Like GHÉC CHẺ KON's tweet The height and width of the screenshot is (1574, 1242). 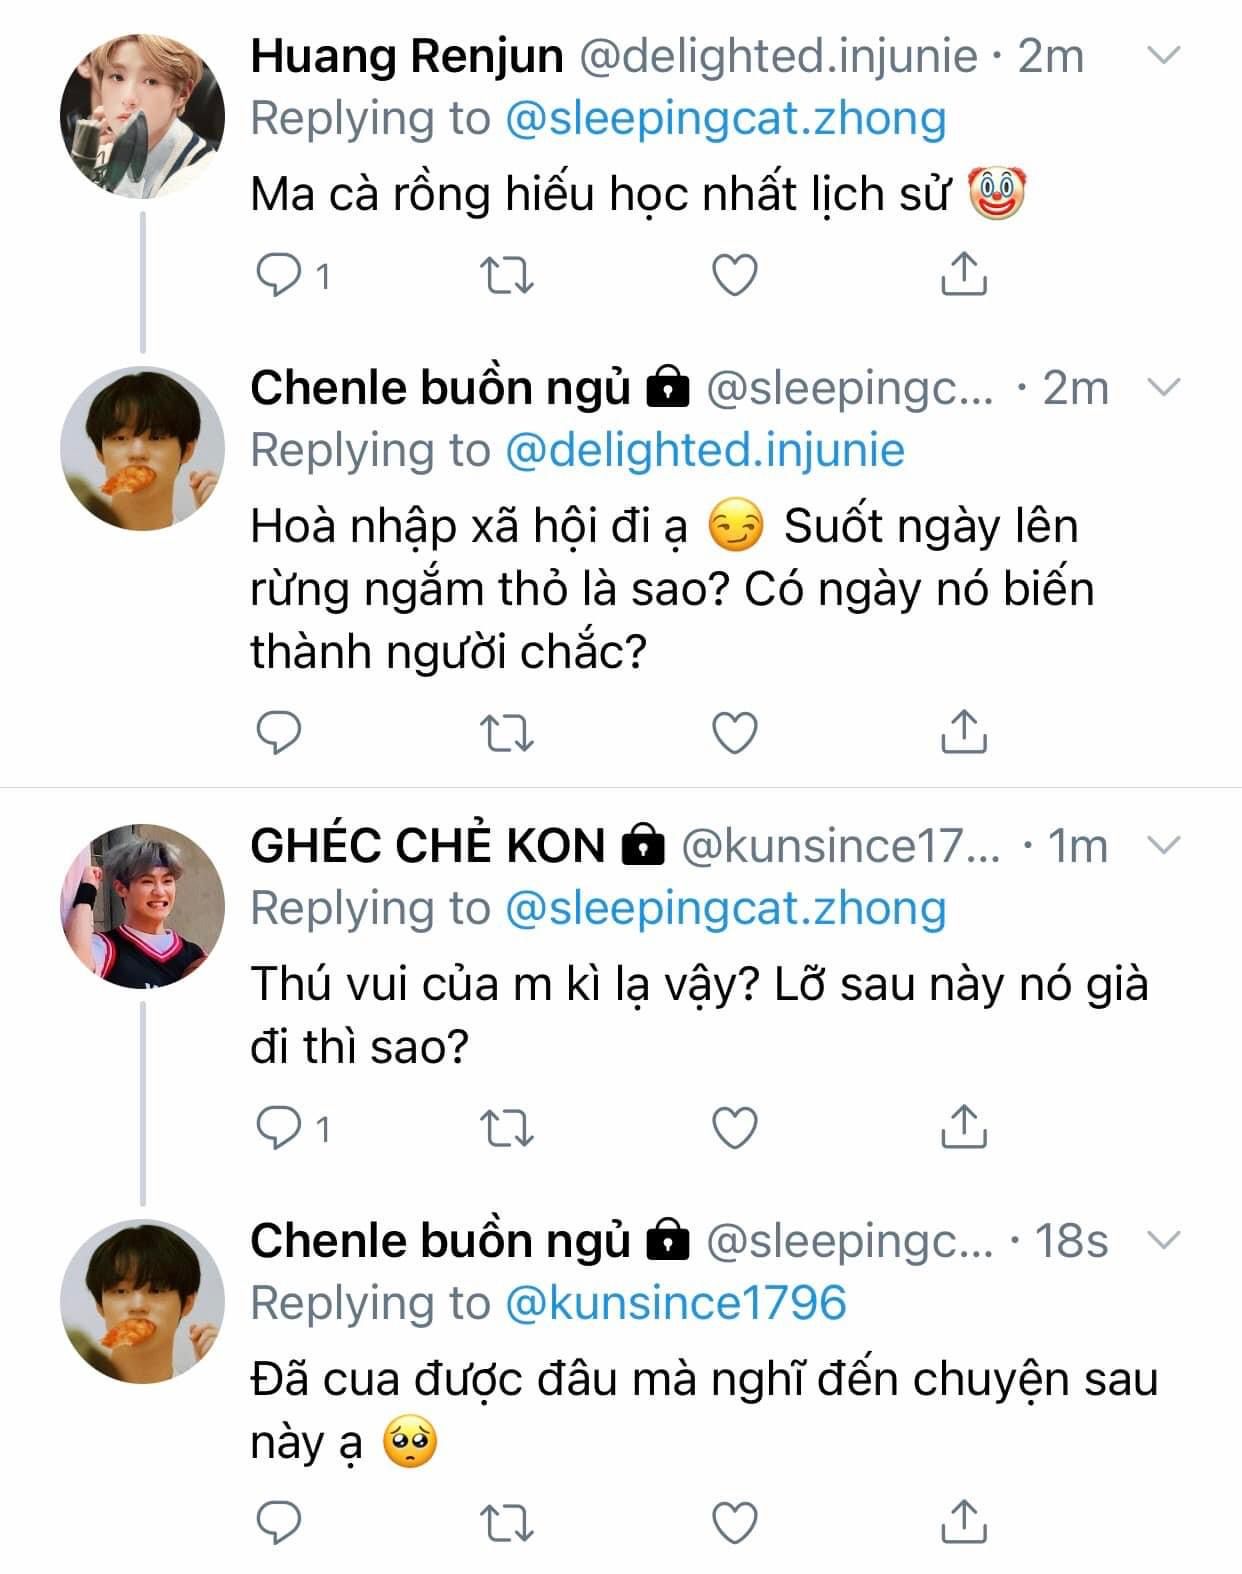pyautogui.click(x=734, y=1128)
